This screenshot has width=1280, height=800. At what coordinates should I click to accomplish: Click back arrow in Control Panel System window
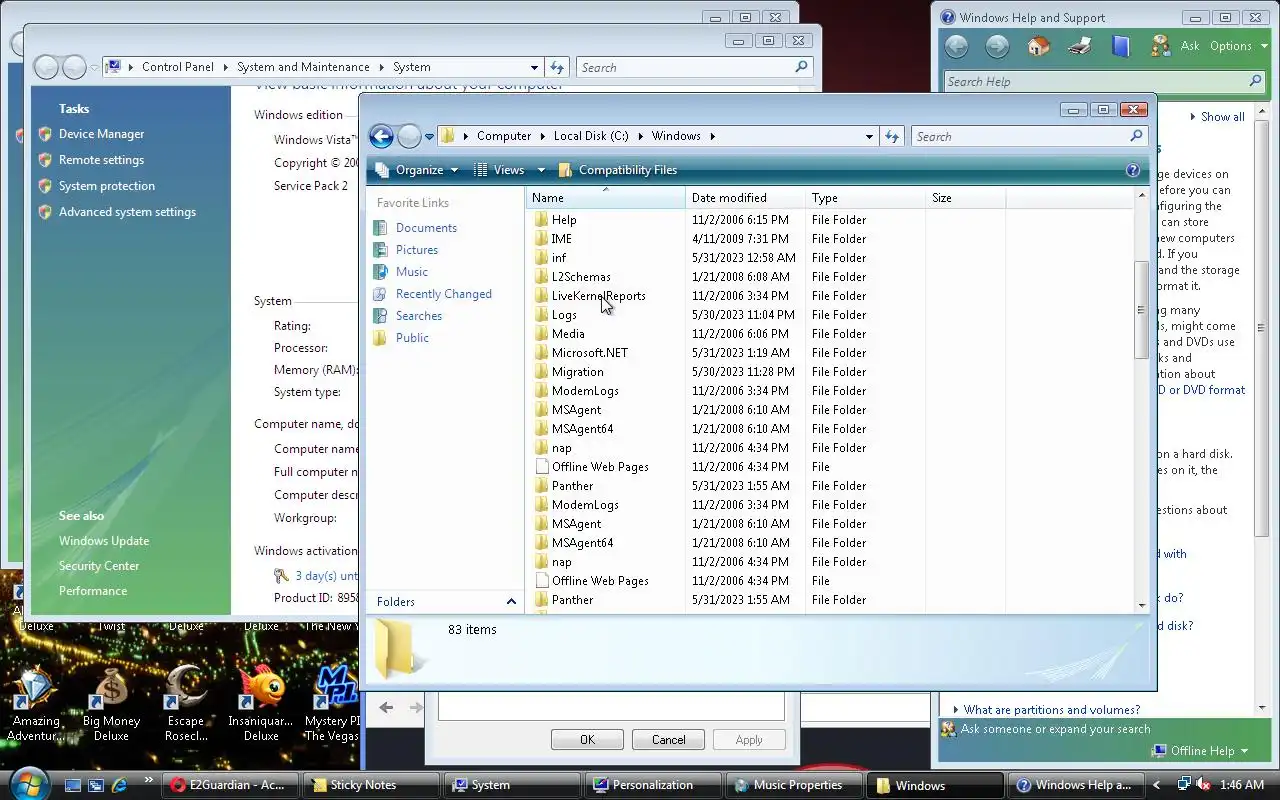click(46, 67)
